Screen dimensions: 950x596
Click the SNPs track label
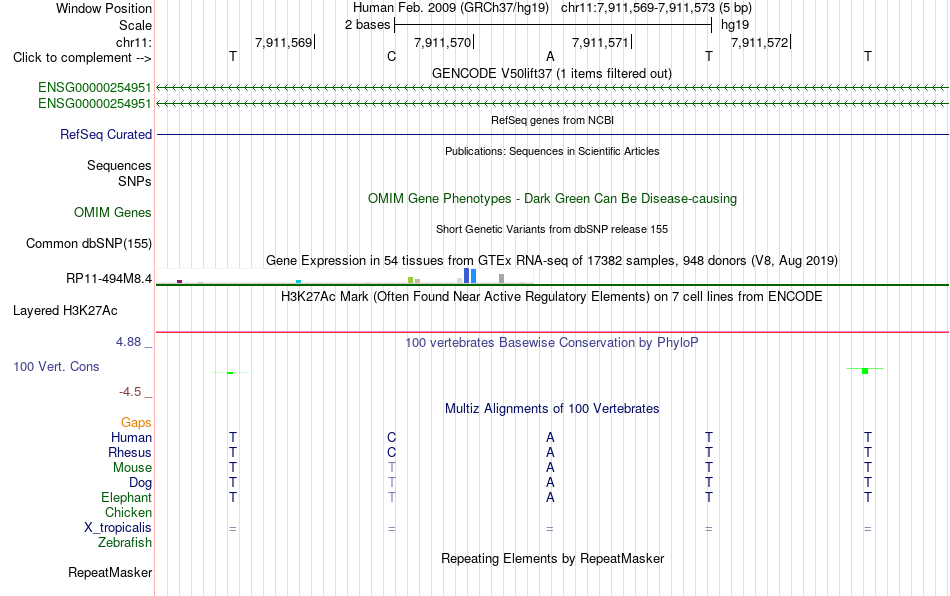[135, 181]
